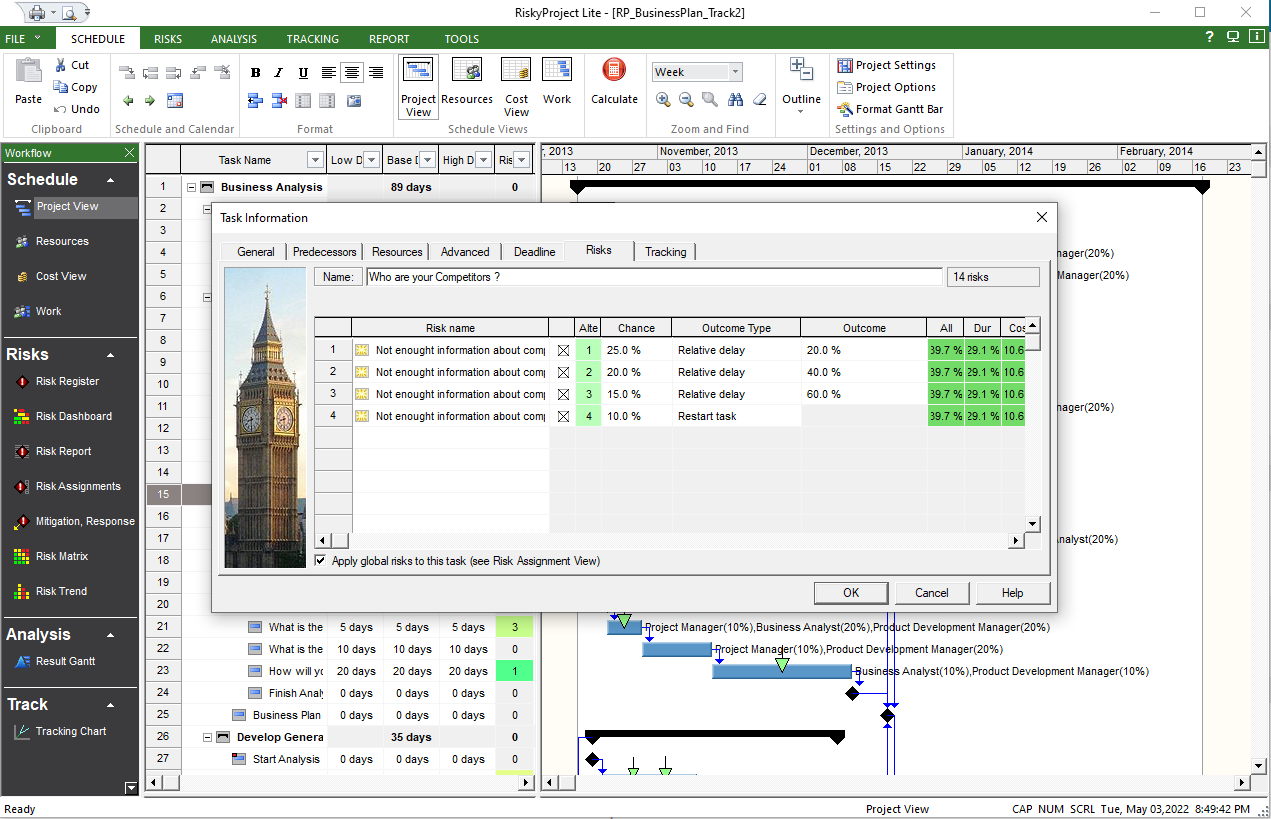Open Task Name column filter dropdown

pyautogui.click(x=315, y=160)
